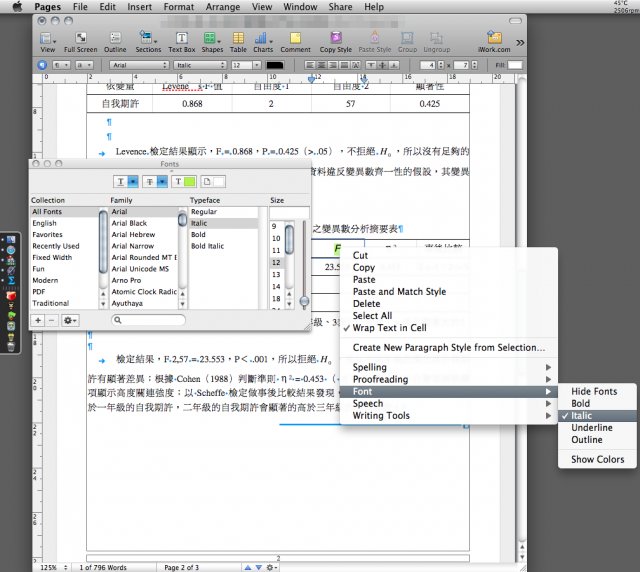
Task: Align cell text to bottom
Action: (394, 65)
